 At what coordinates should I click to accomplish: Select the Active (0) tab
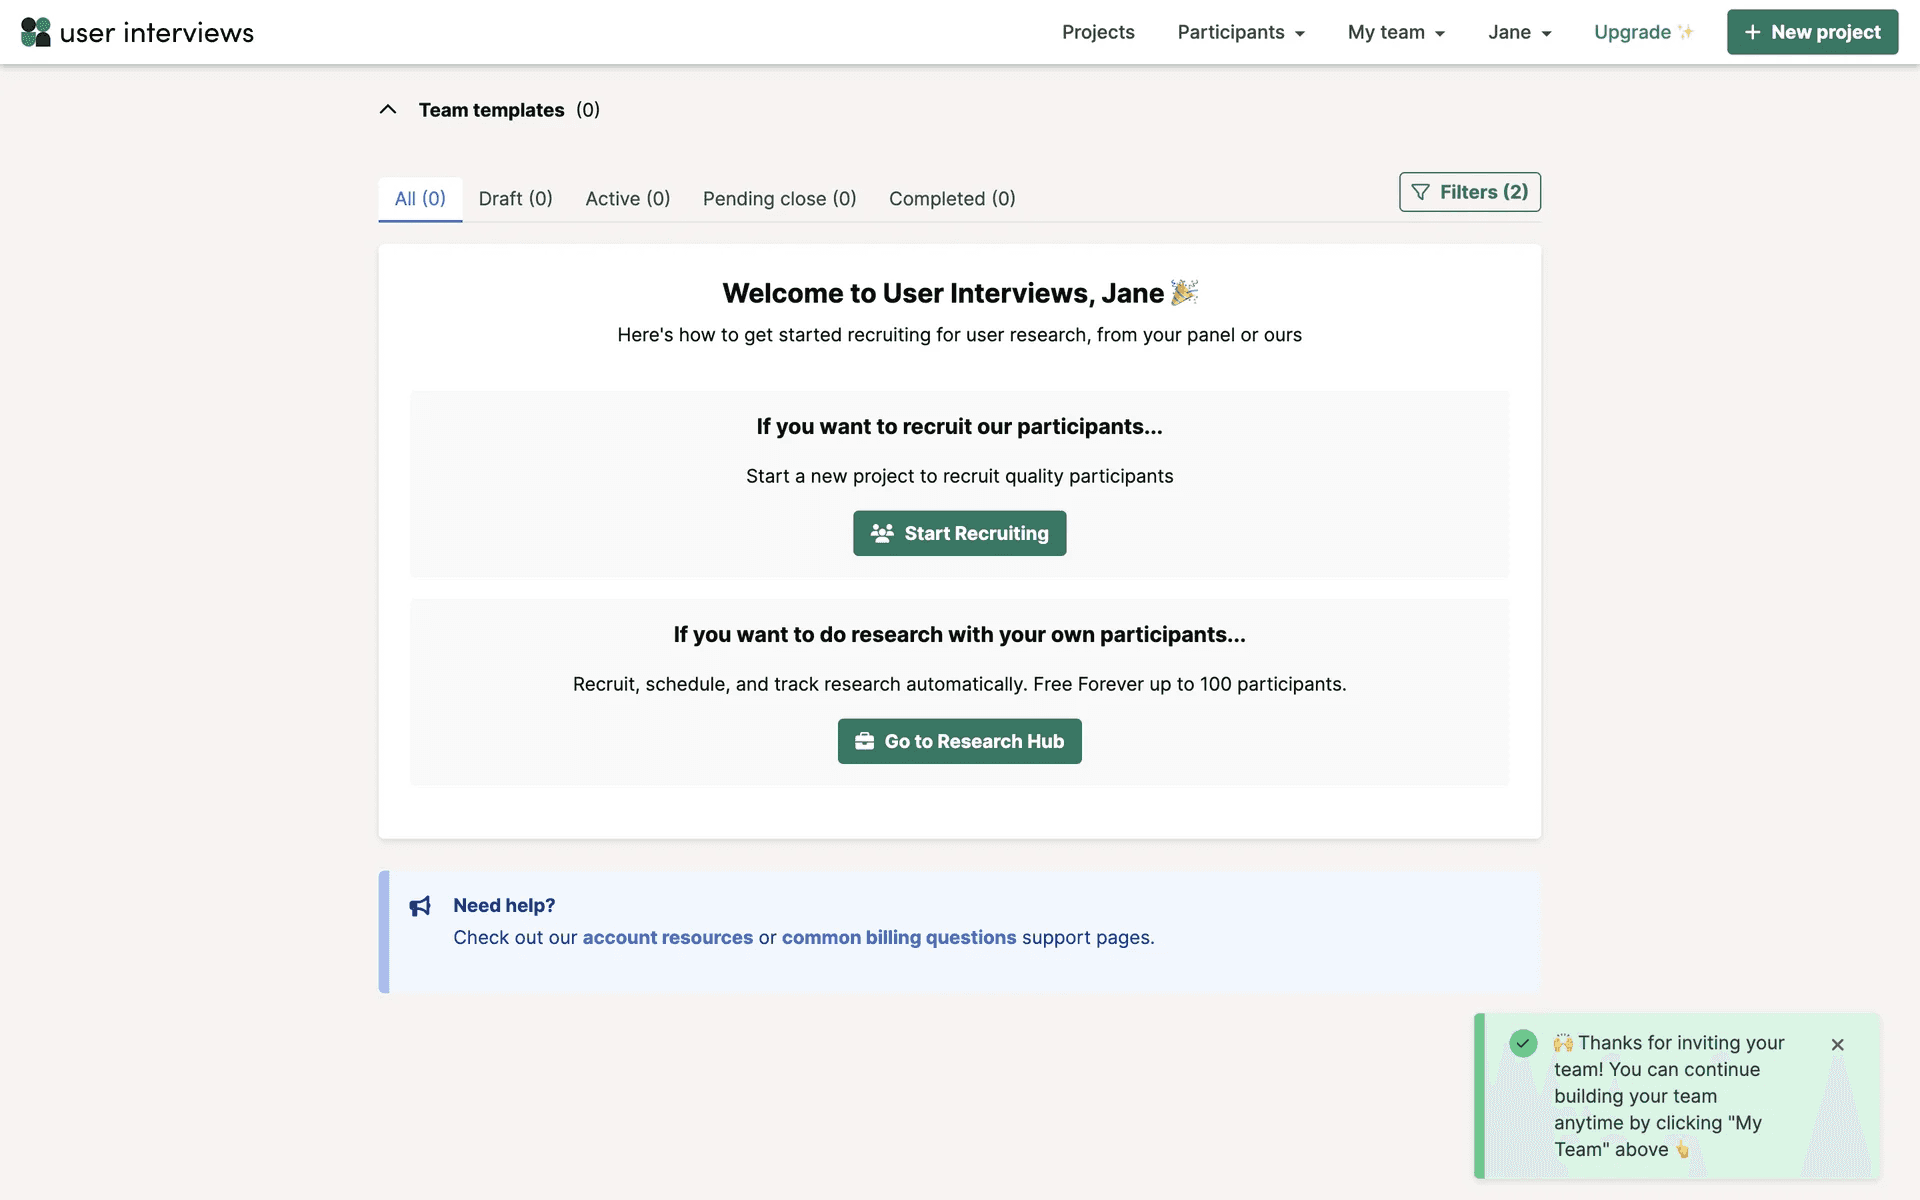[x=627, y=198]
